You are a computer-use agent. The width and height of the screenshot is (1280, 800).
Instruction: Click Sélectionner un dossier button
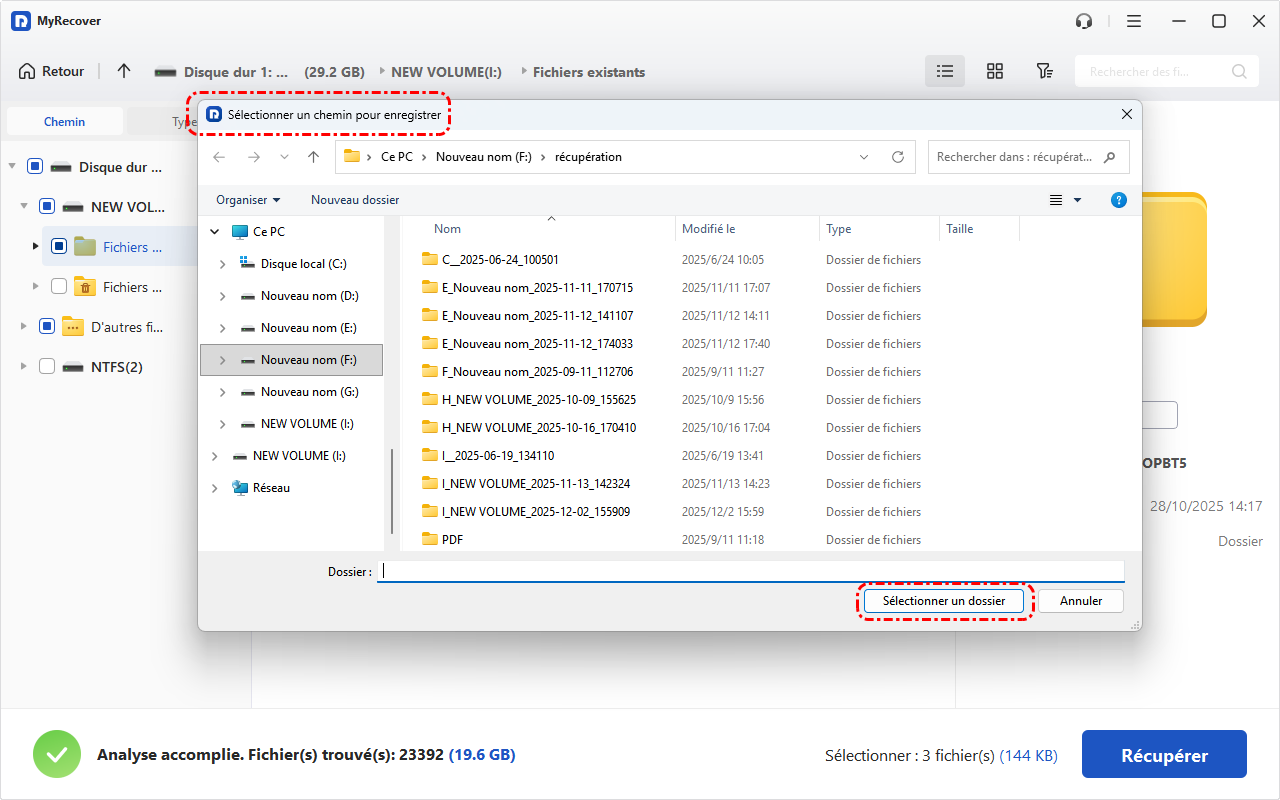click(944, 601)
